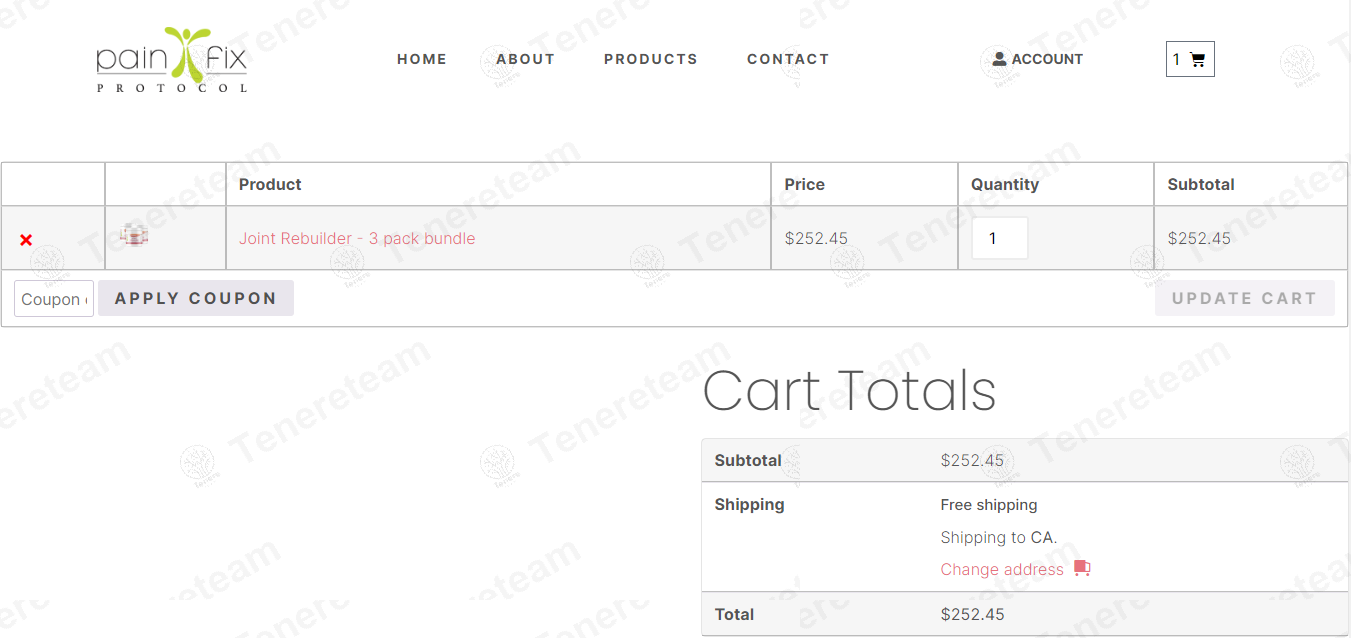Open the shopping cart icon
The width and height of the screenshot is (1351, 638).
(x=1198, y=60)
